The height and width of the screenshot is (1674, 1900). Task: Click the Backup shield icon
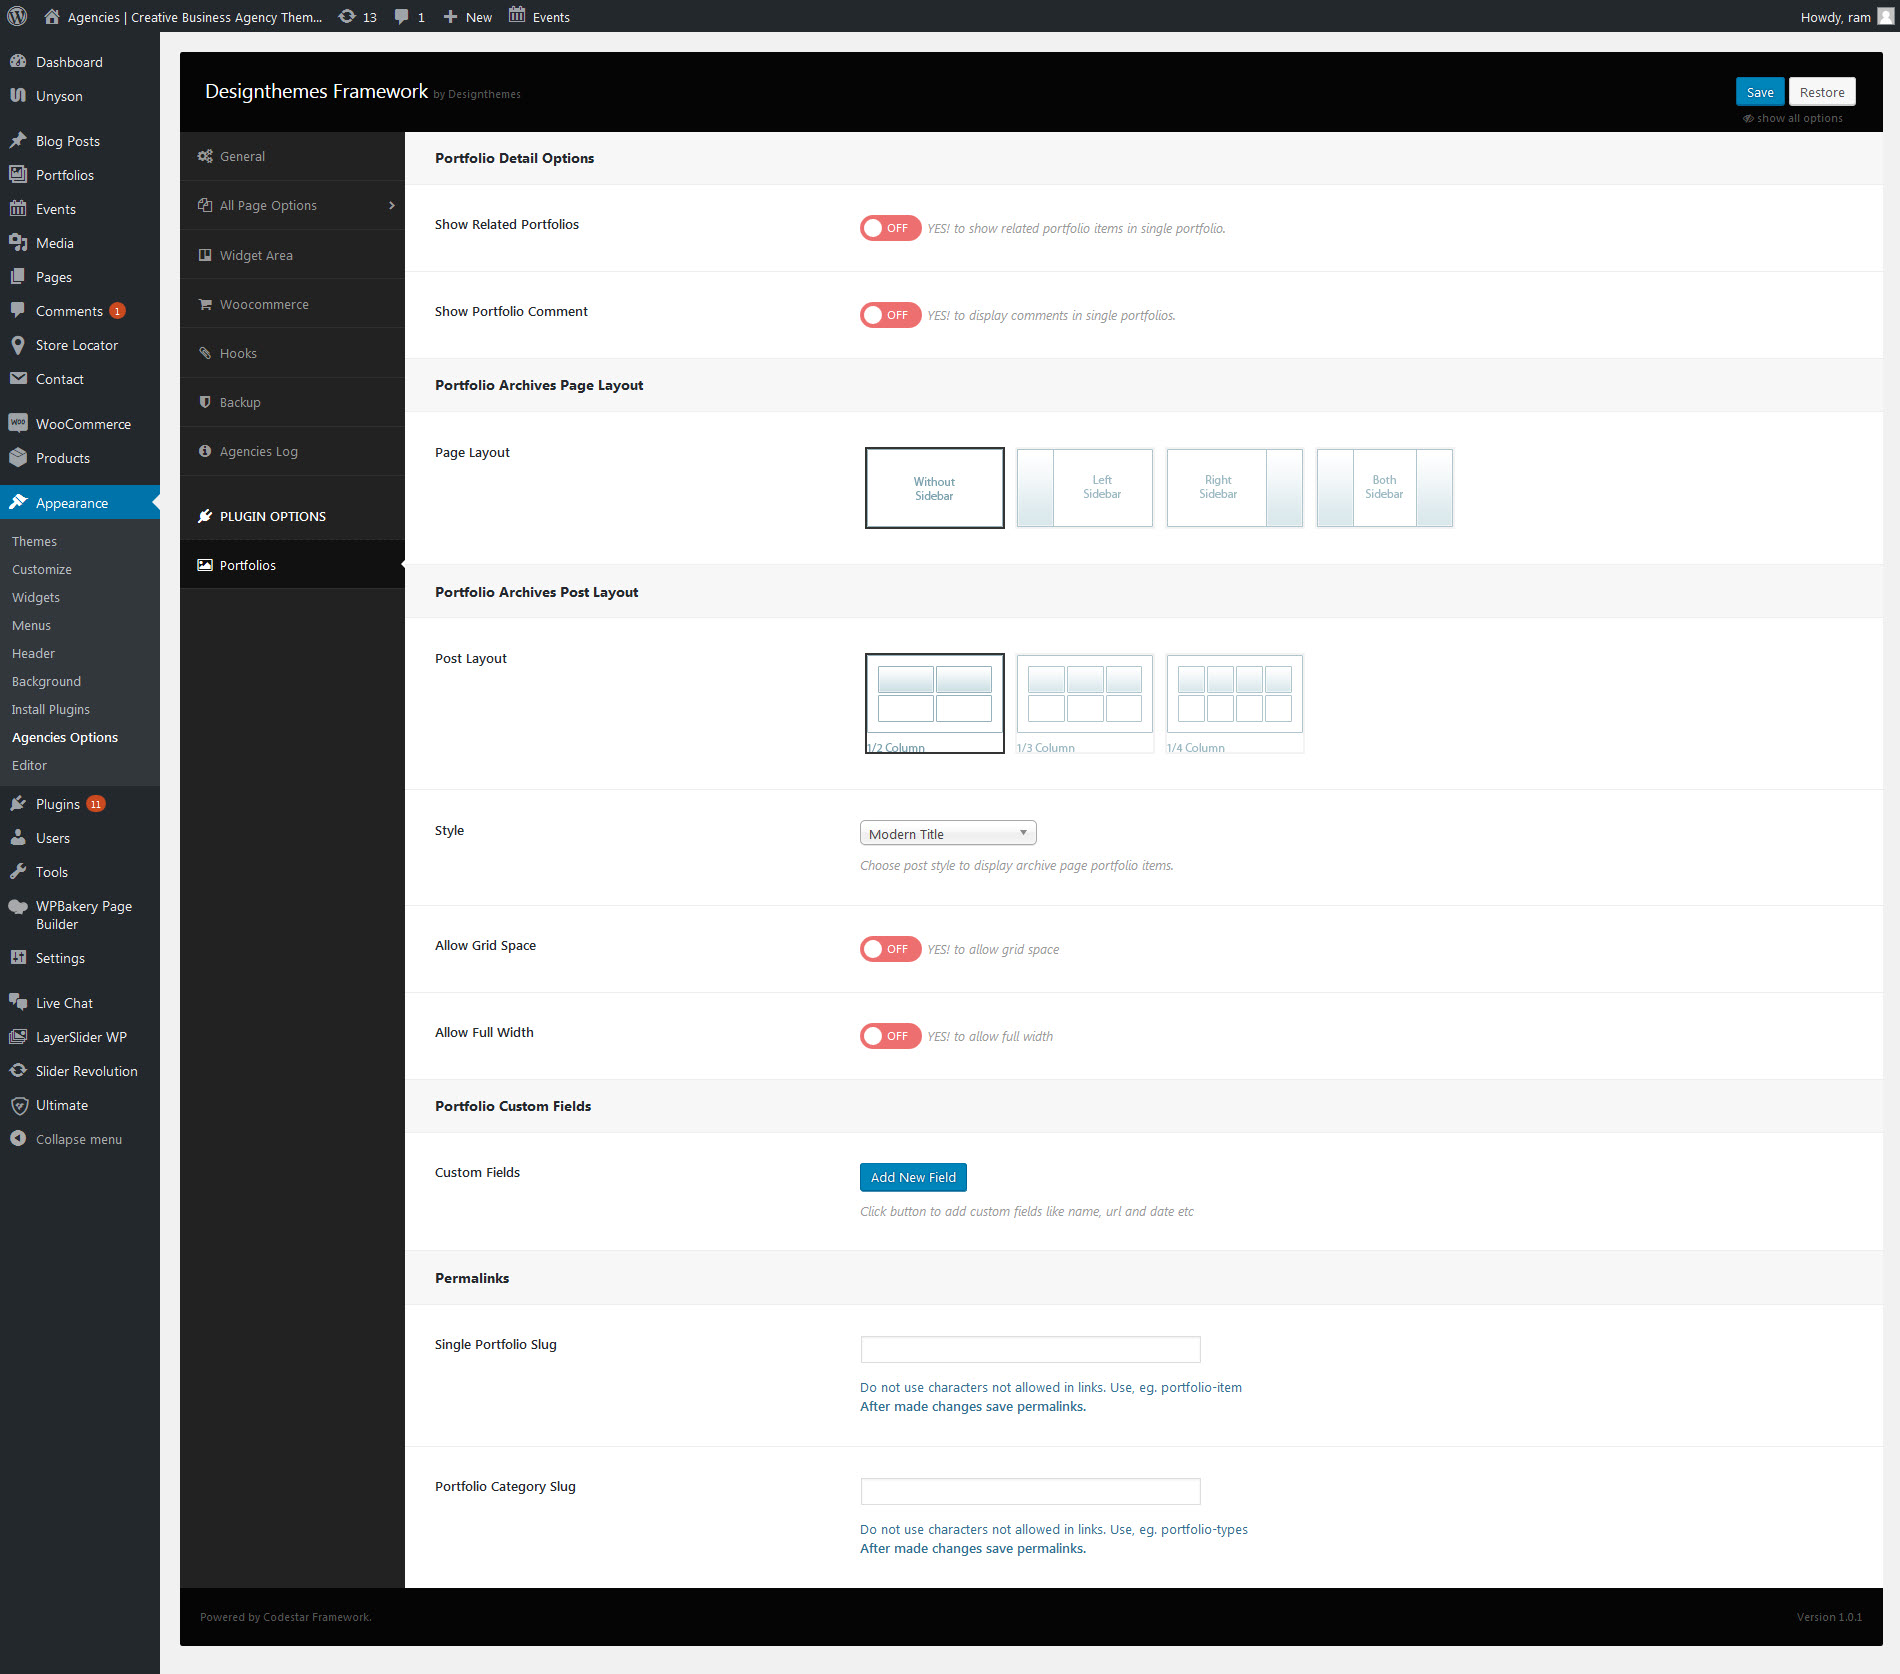[205, 402]
